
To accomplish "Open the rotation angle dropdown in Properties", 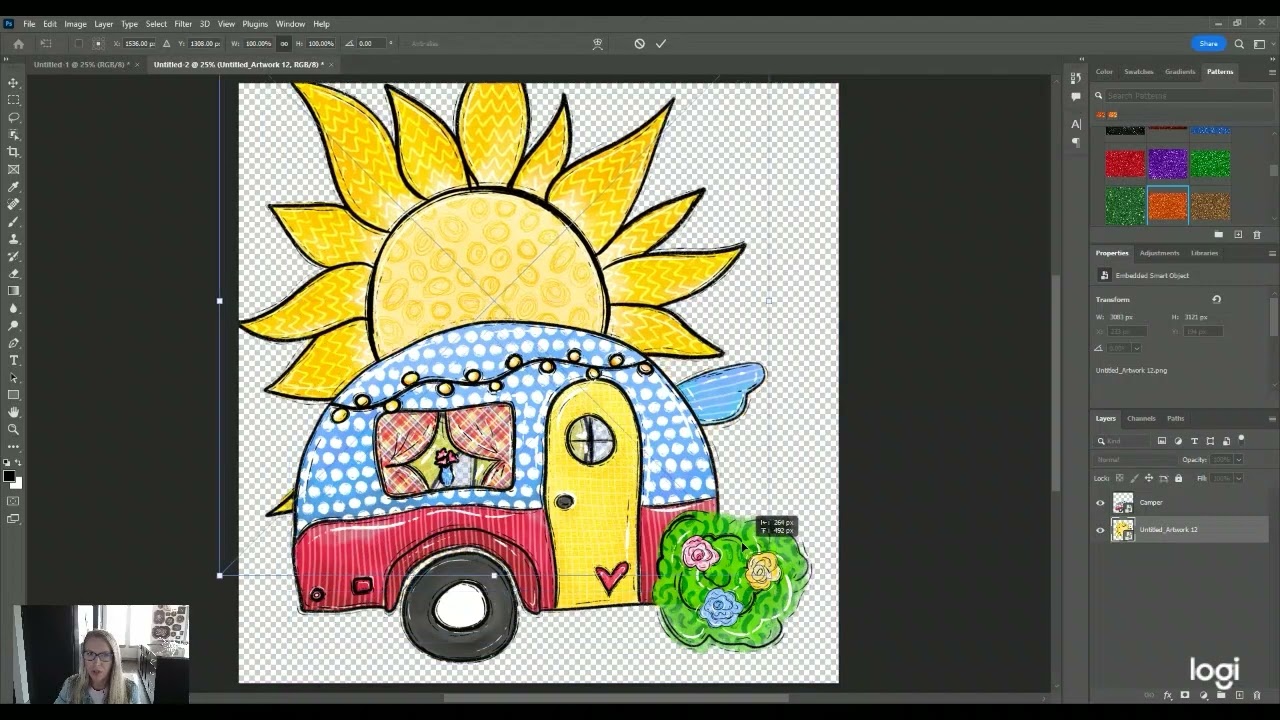I will 1136,348.
